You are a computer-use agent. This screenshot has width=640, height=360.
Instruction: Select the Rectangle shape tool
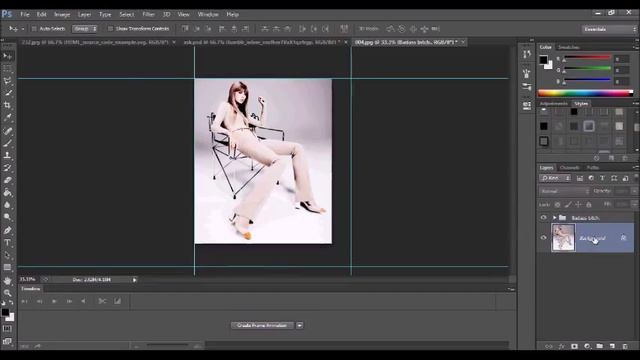click(x=7, y=267)
